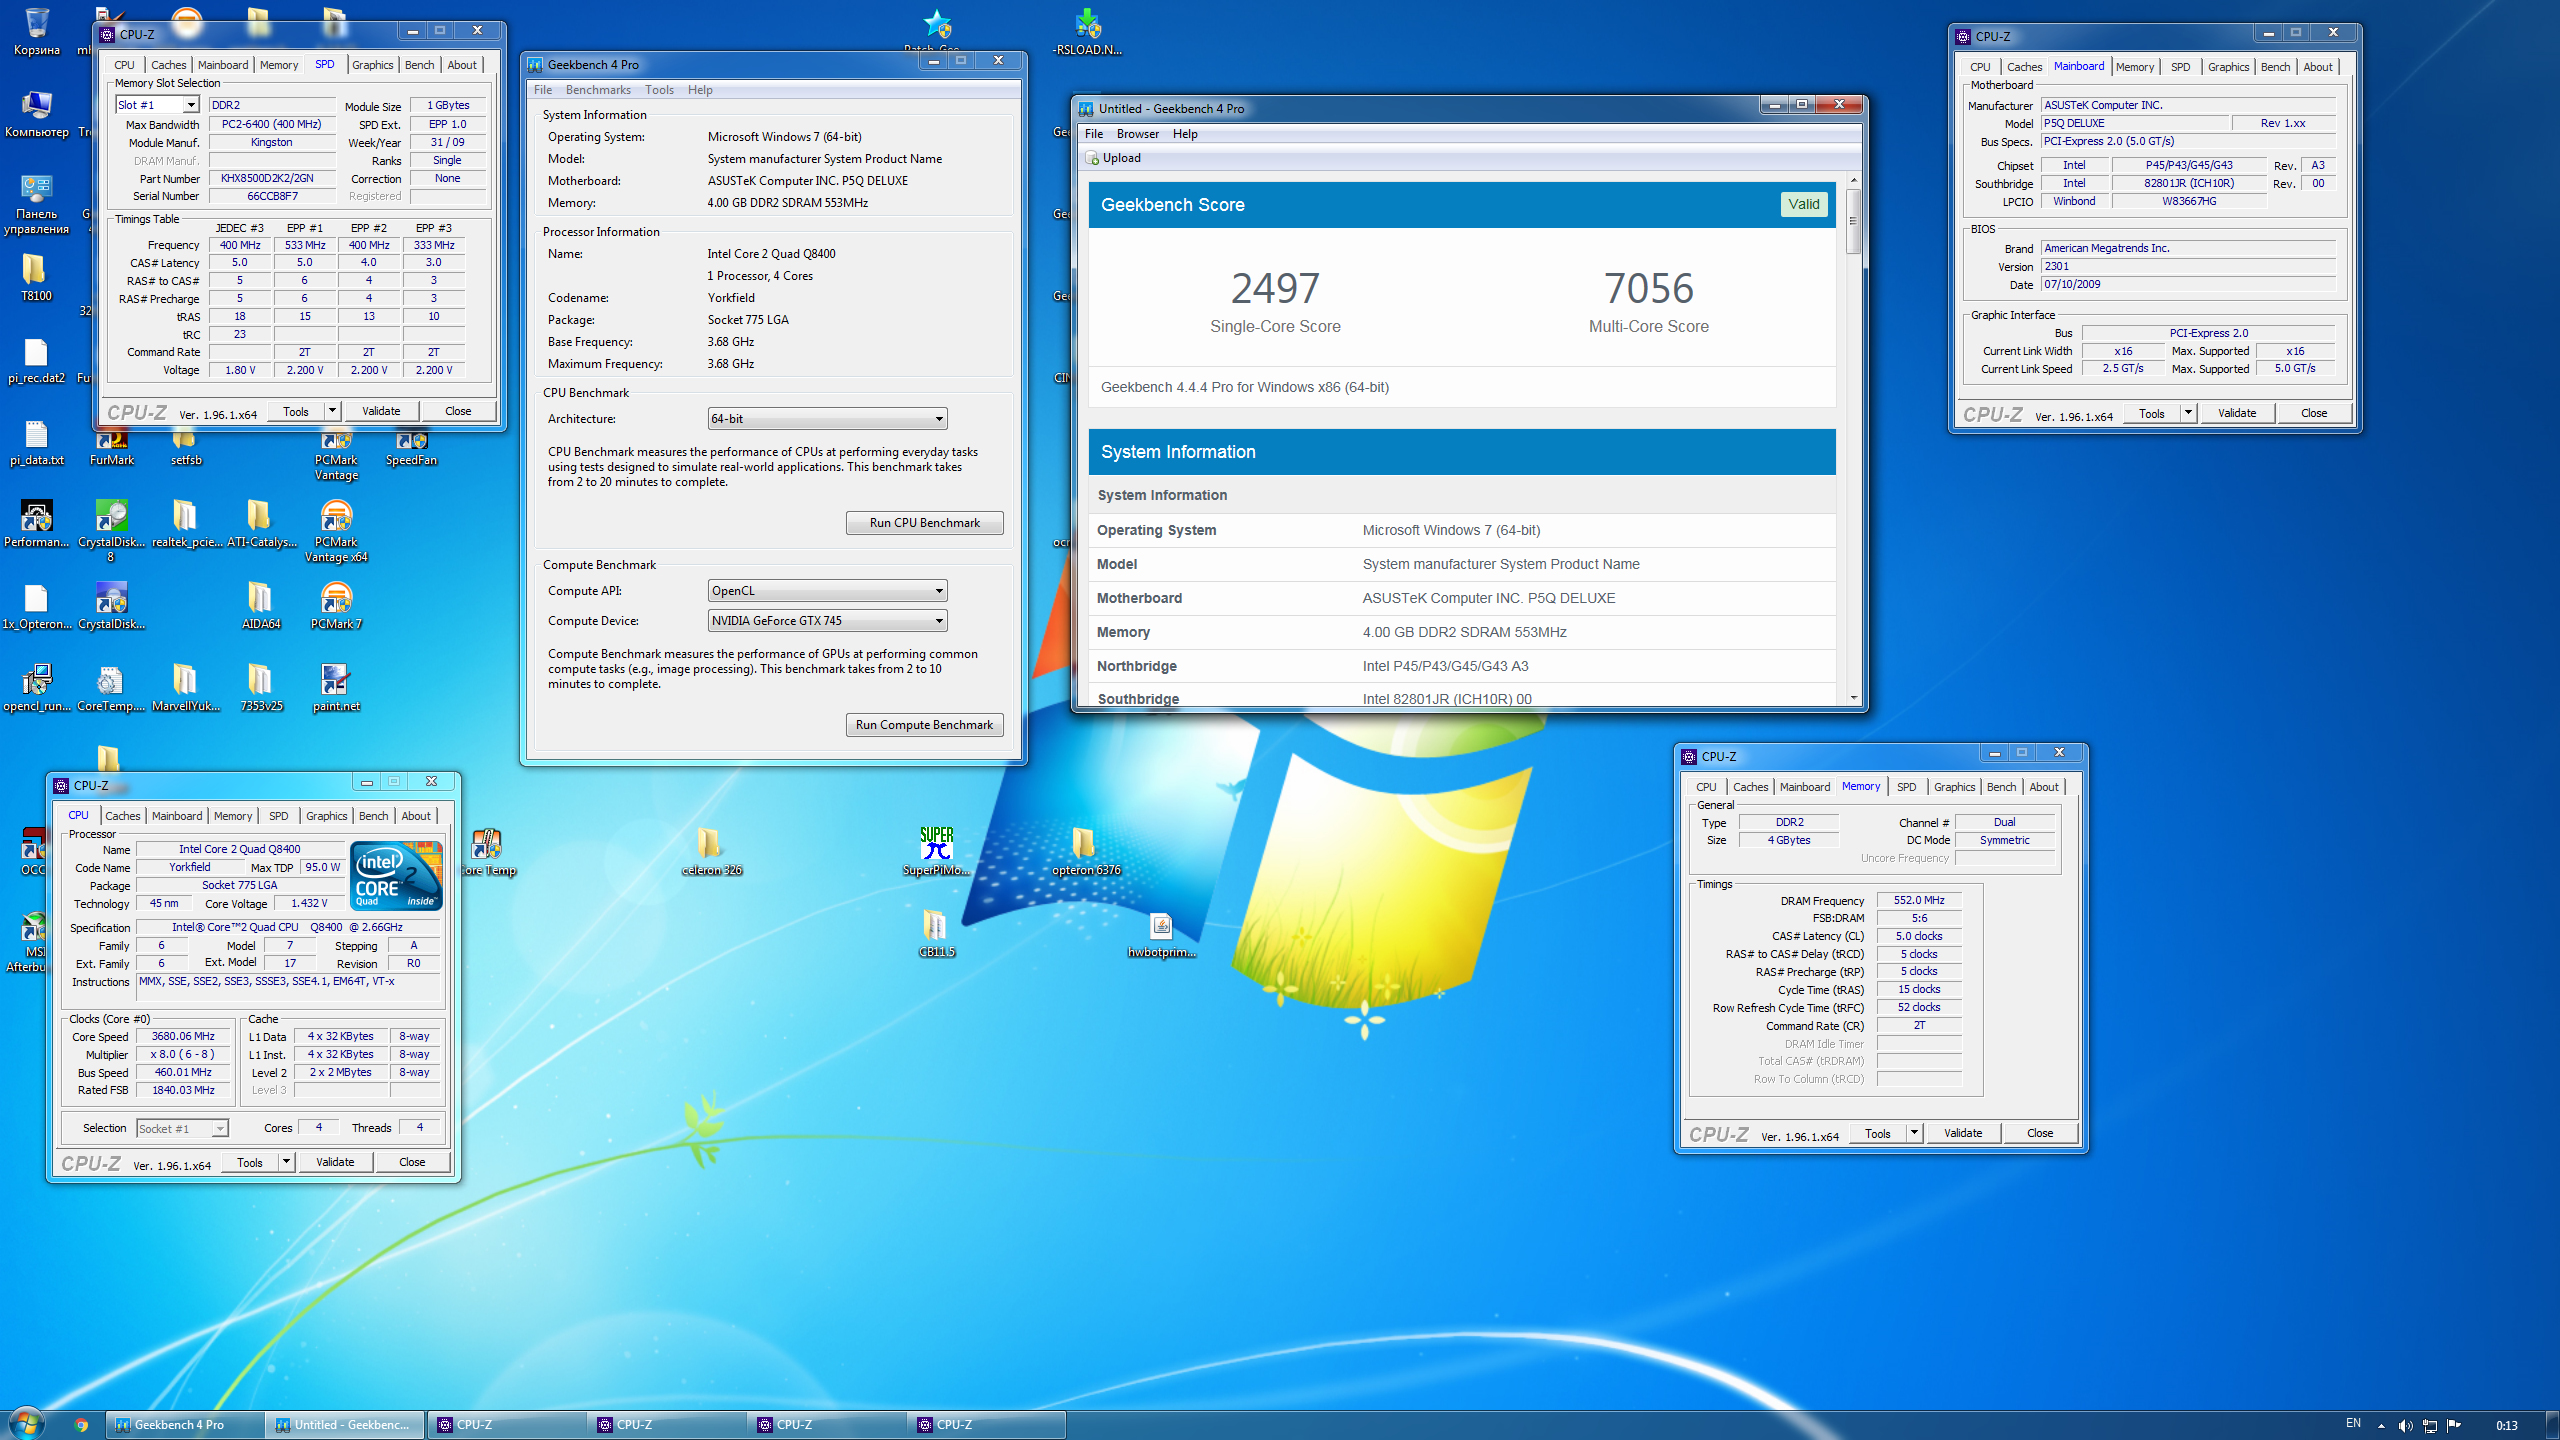Switch to Caches tab in SPD CPU-Z window

pyautogui.click(x=169, y=65)
